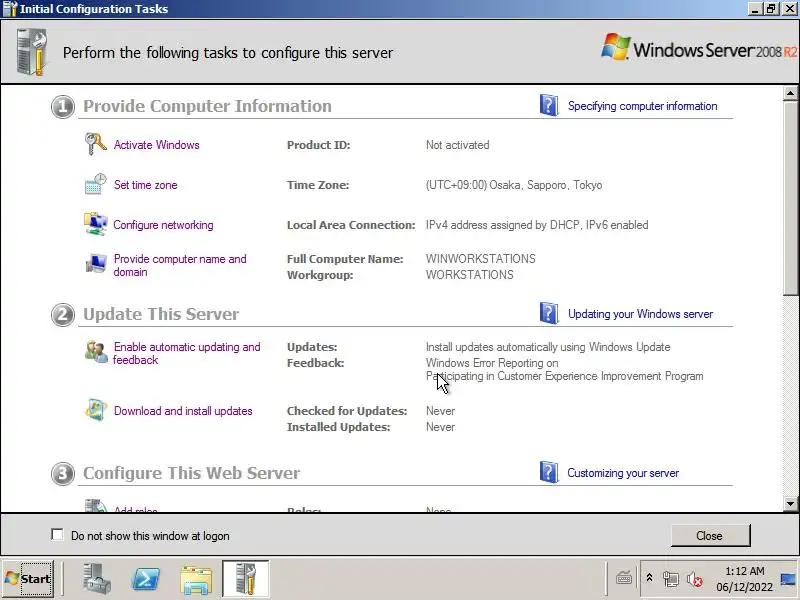Select Initial Configuration Tasks taskbar button
This screenshot has height=600, width=800.
tap(245, 578)
